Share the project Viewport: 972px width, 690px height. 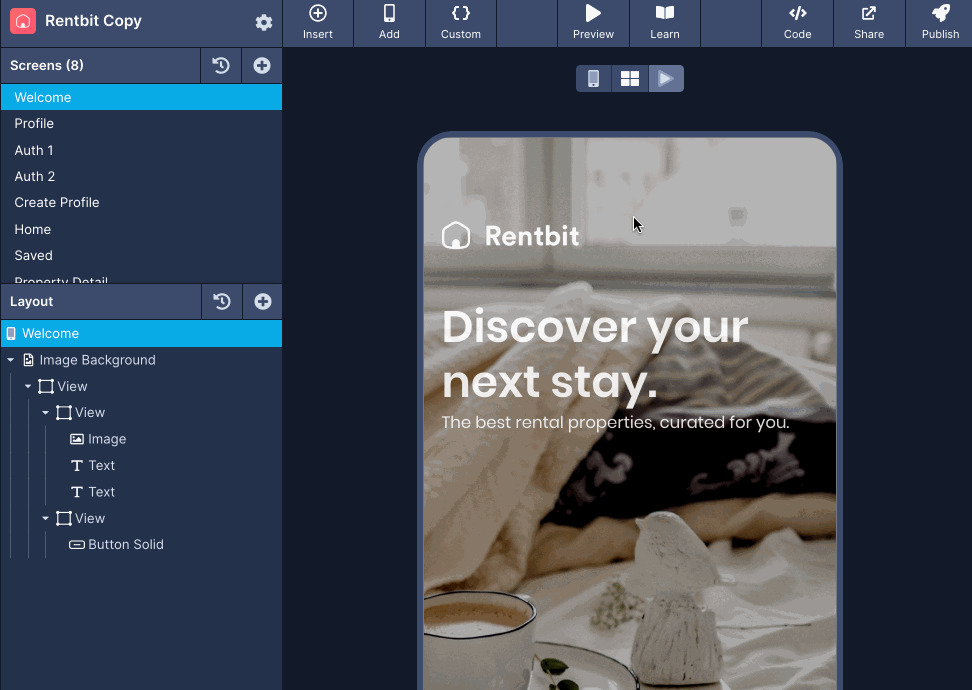869,23
